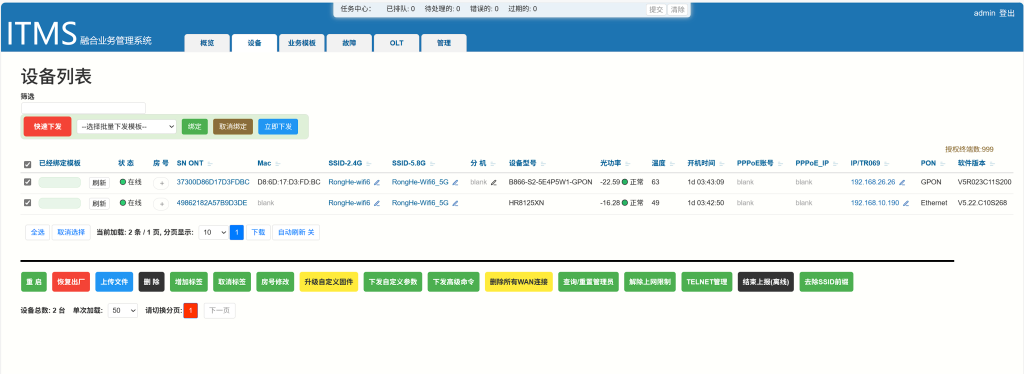Viewport: 1024px width, 374px height.
Task: Click the yellow 升级自定义固件 button
Action: pyautogui.click(x=328, y=282)
